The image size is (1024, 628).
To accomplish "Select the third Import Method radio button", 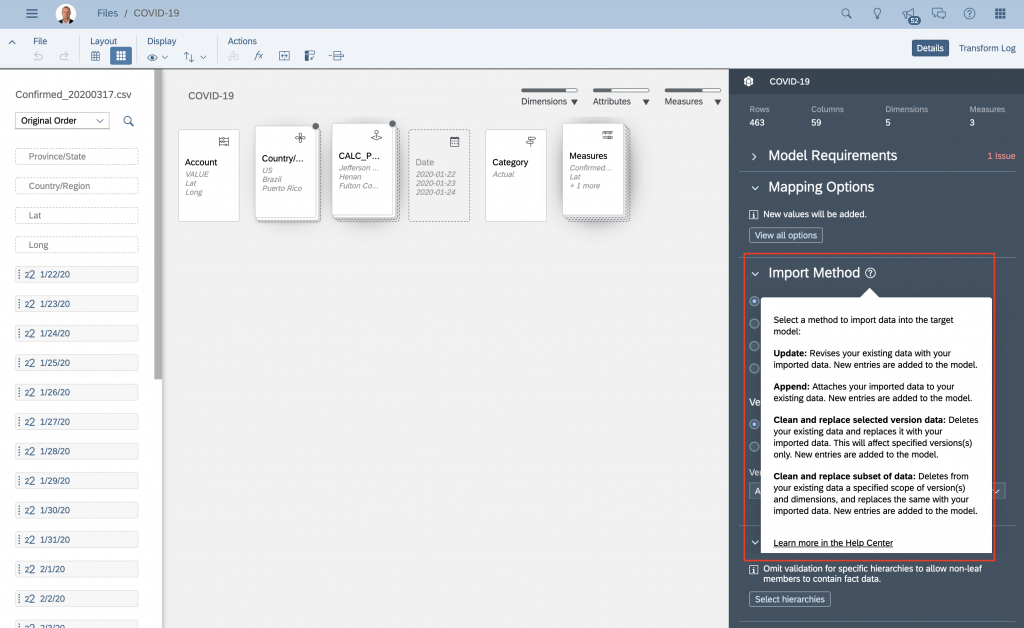I will 754,346.
